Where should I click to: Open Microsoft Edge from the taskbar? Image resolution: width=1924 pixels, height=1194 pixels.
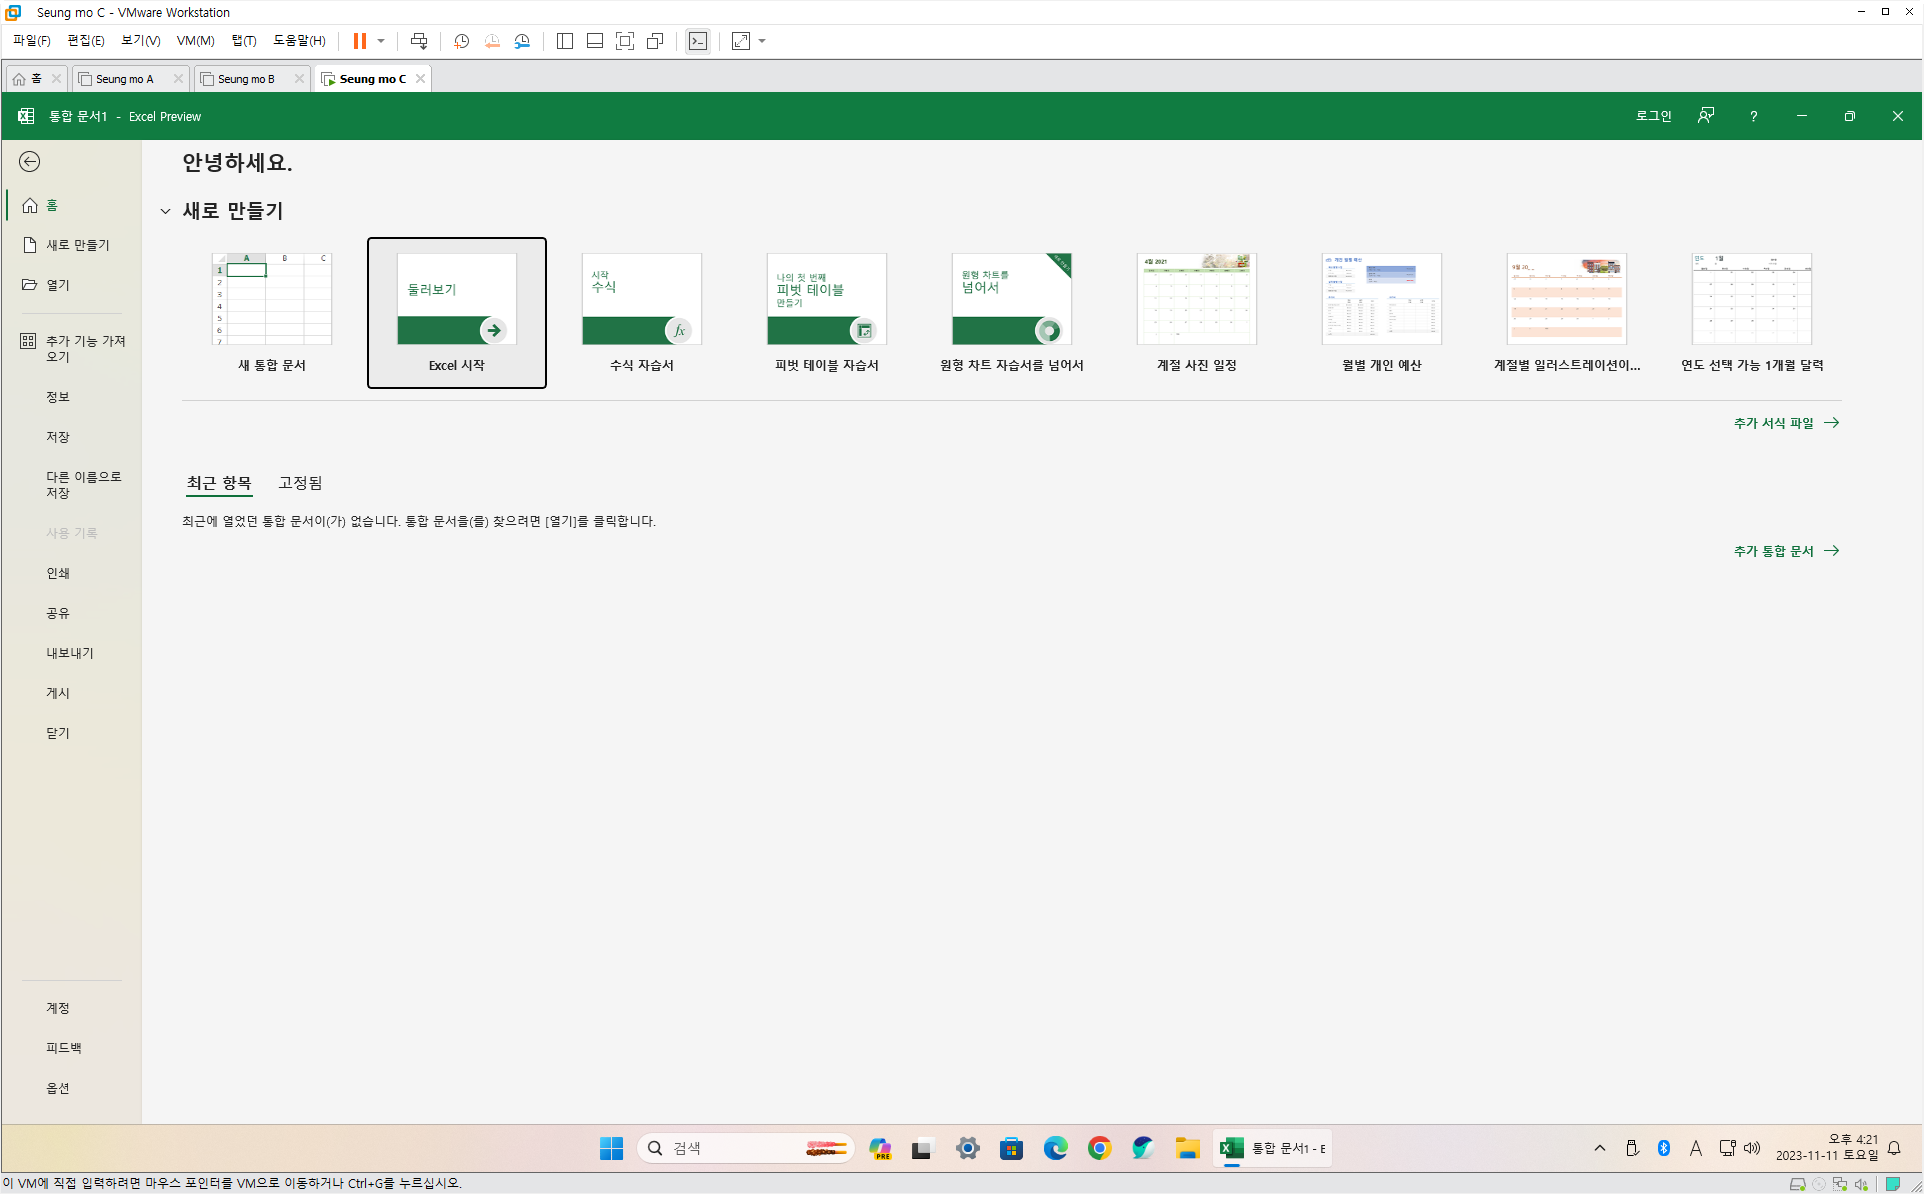pyautogui.click(x=1055, y=1148)
